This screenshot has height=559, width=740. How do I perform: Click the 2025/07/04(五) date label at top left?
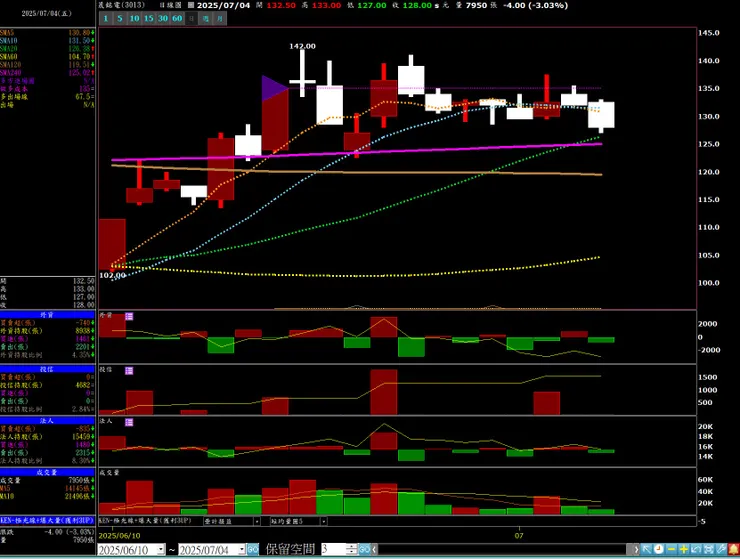click(46, 13)
